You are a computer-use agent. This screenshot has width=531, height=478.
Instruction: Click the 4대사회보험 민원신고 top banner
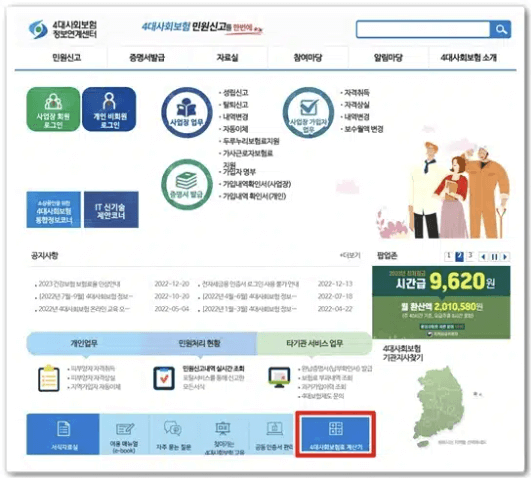[x=202, y=27]
